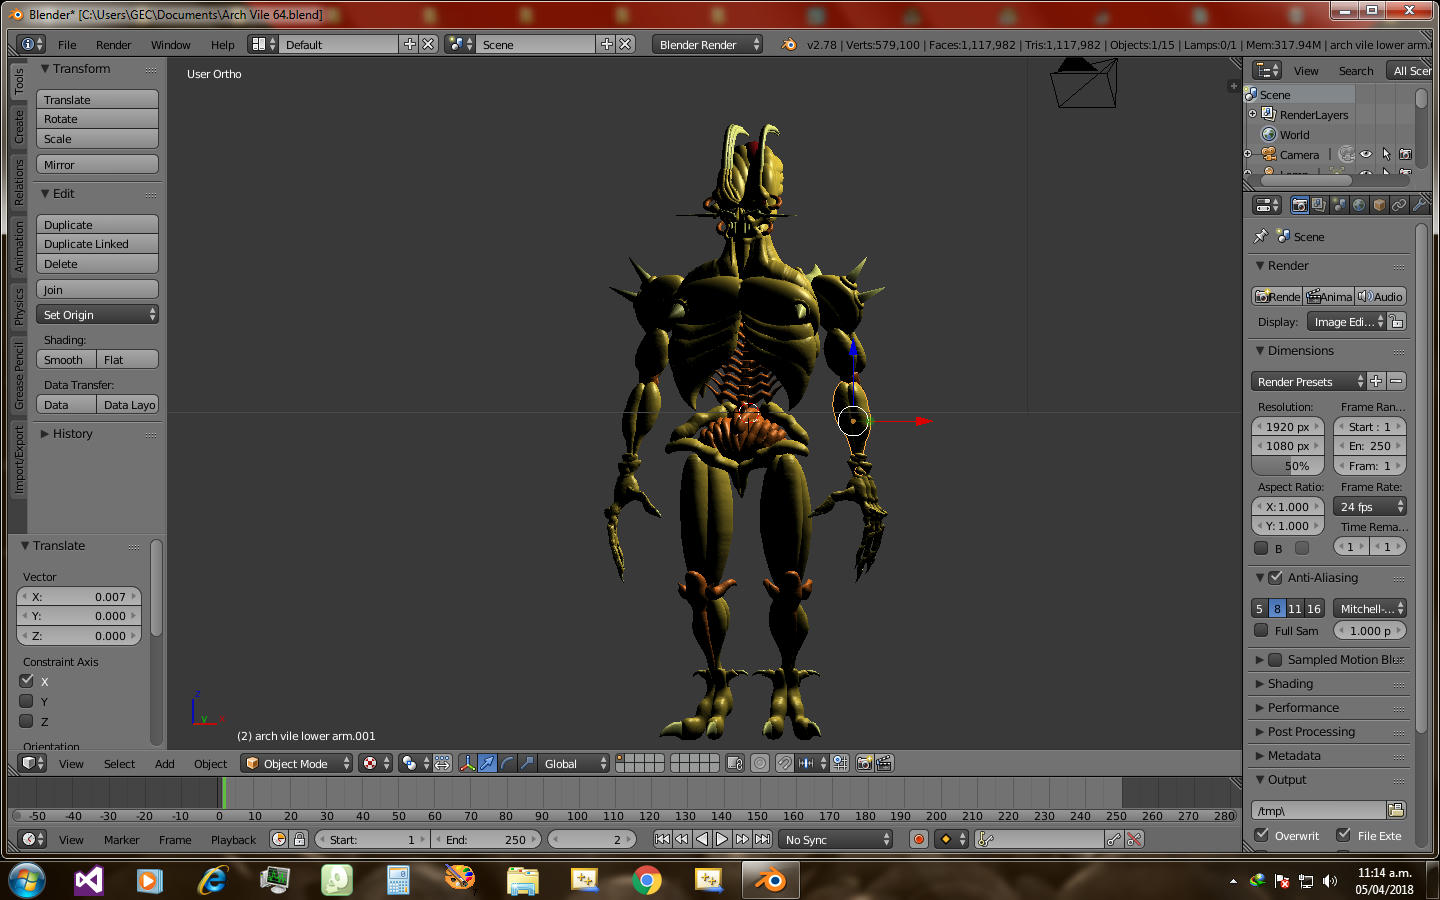Click the OpenGL render animation clapper icon
Viewport: 1440px width, 900px height.
(x=884, y=763)
